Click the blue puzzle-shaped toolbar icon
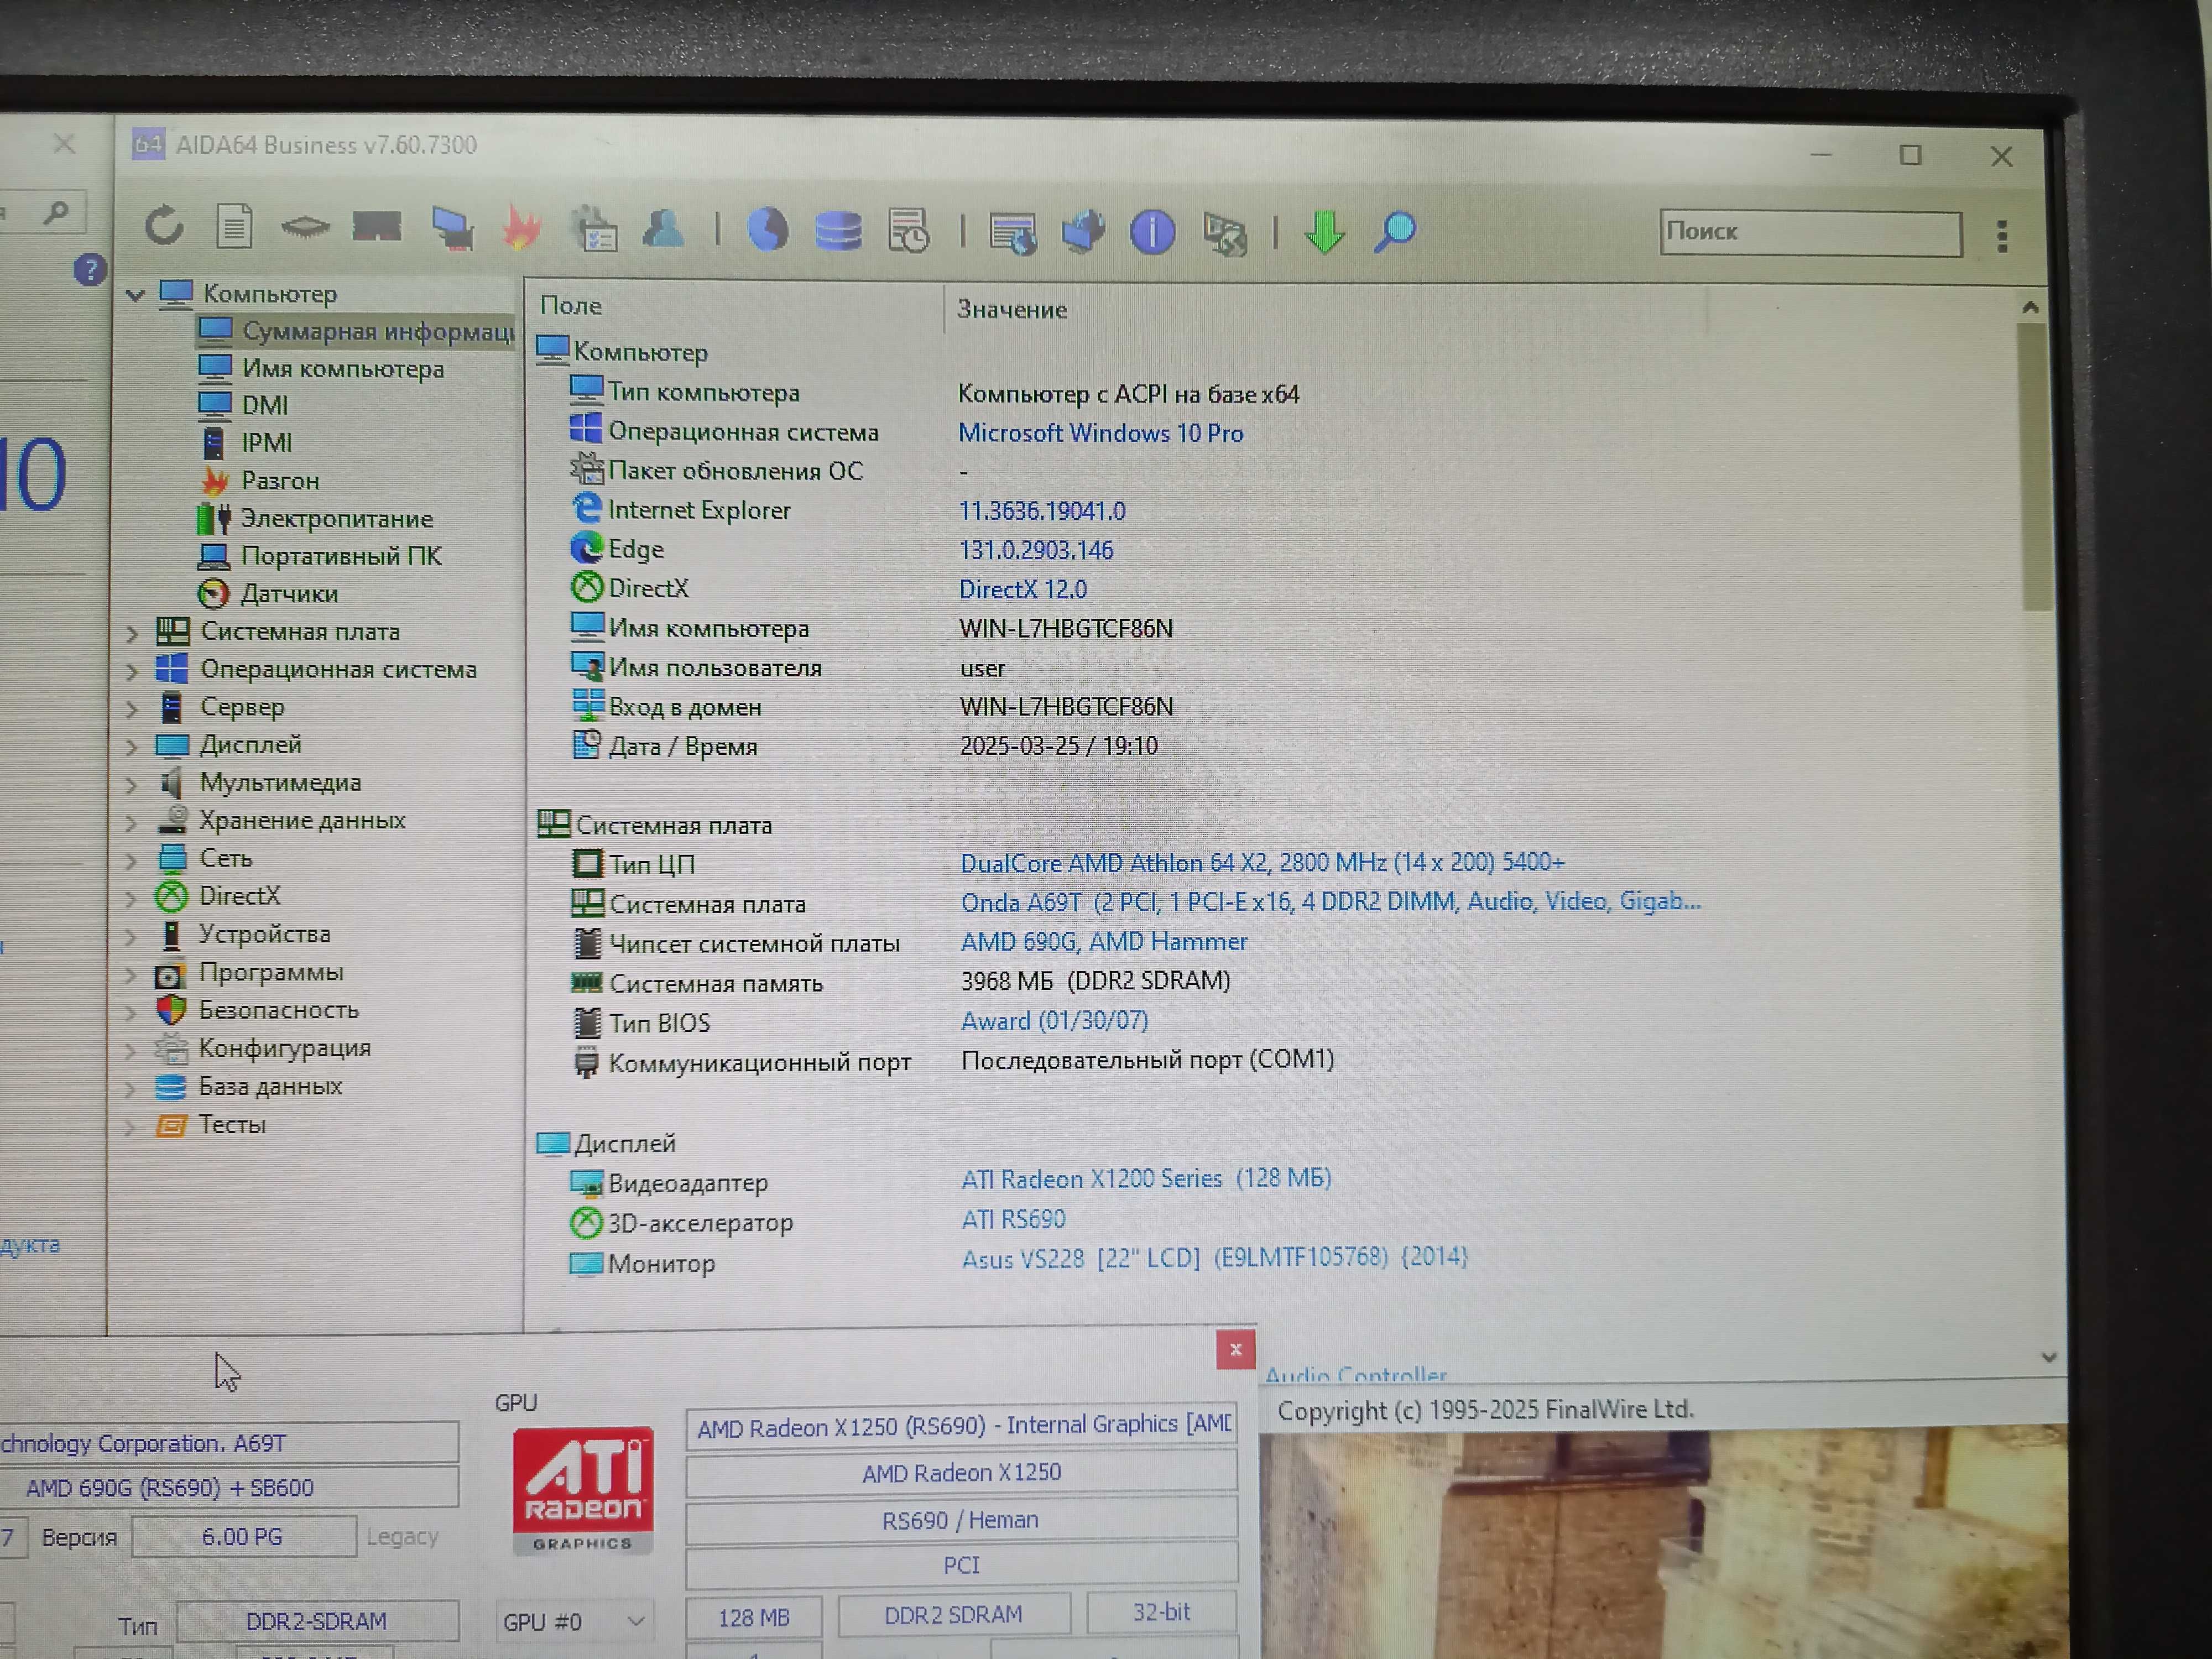Screen dimensions: 2212x1659 [x=1083, y=232]
